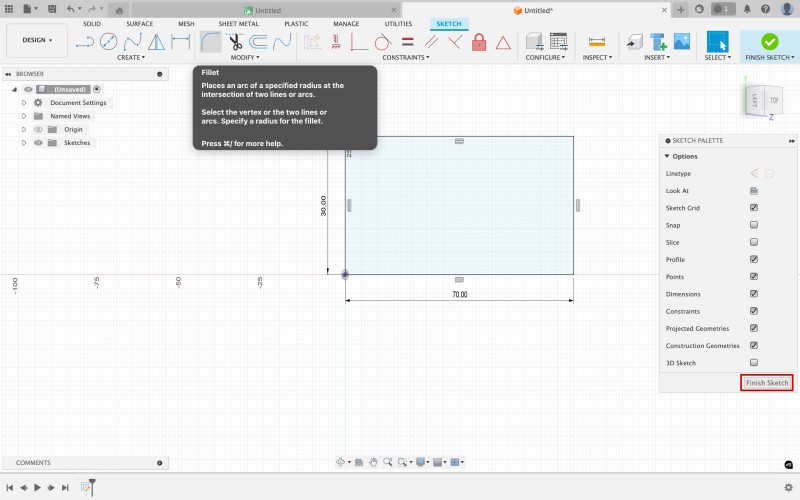
Task: Collapse the Options section in Sketch Palette
Action: 667,157
